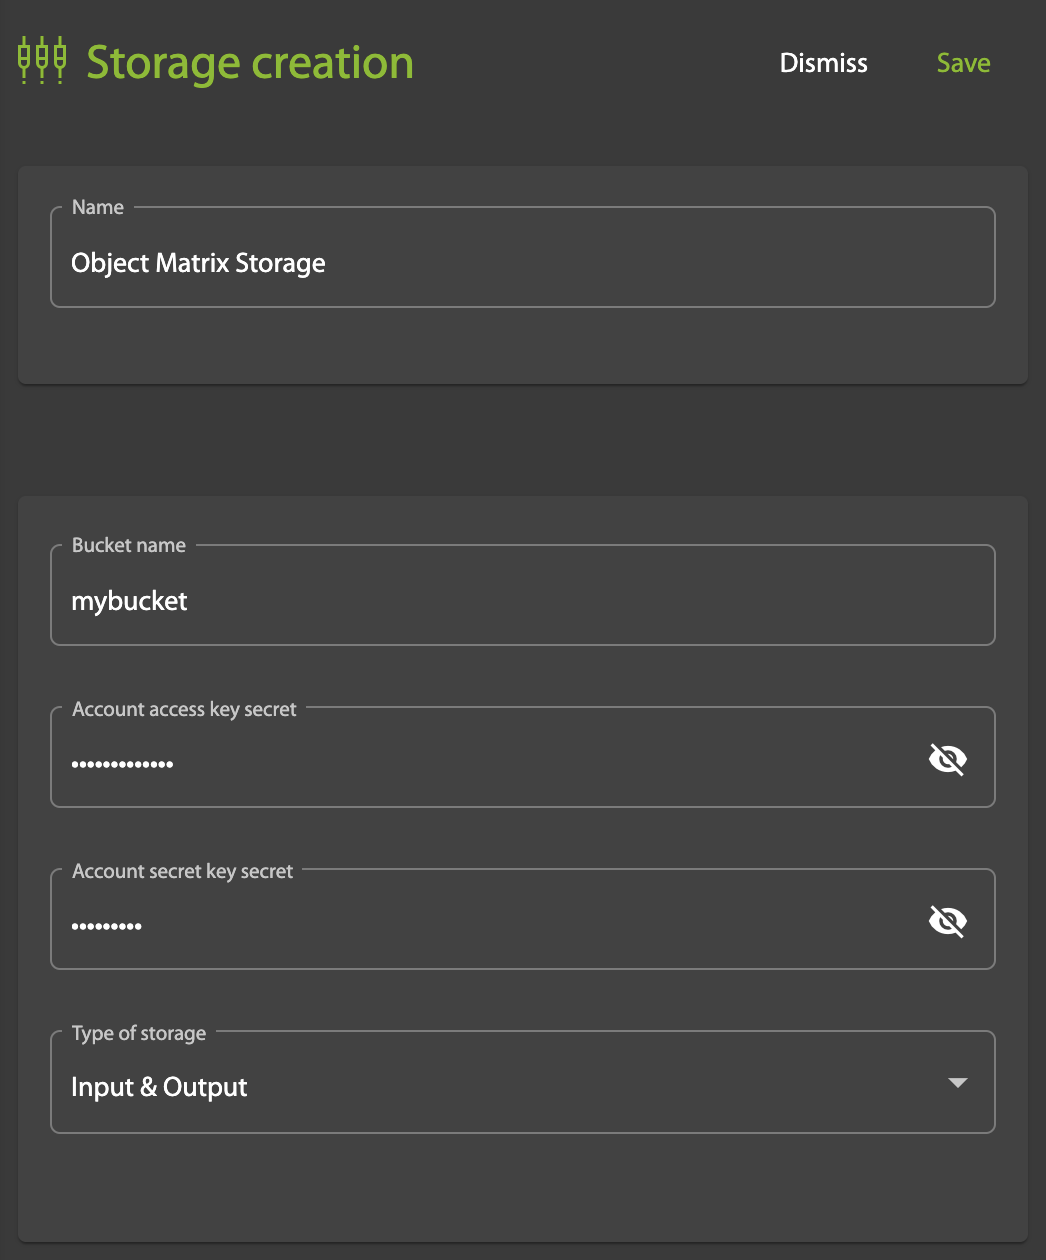Viewport: 1046px width, 1260px height.
Task: Click the Storage creation heading text
Action: point(250,63)
